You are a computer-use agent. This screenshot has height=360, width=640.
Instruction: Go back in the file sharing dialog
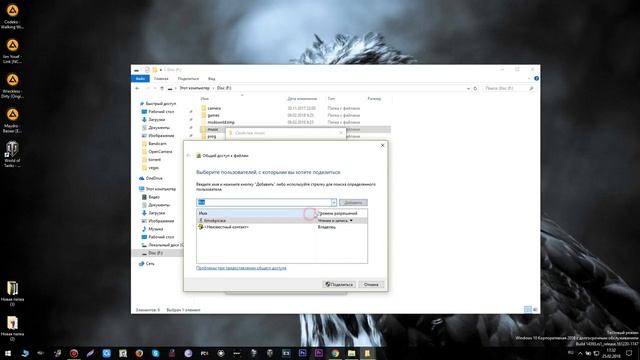click(x=188, y=156)
